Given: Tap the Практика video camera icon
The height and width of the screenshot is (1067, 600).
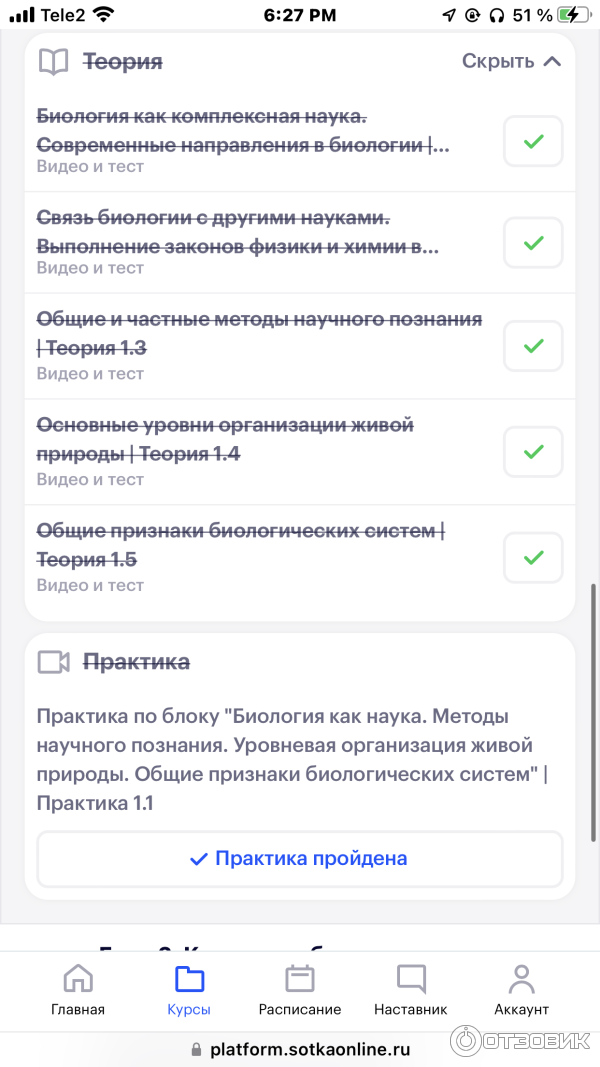Looking at the screenshot, I should pos(53,662).
